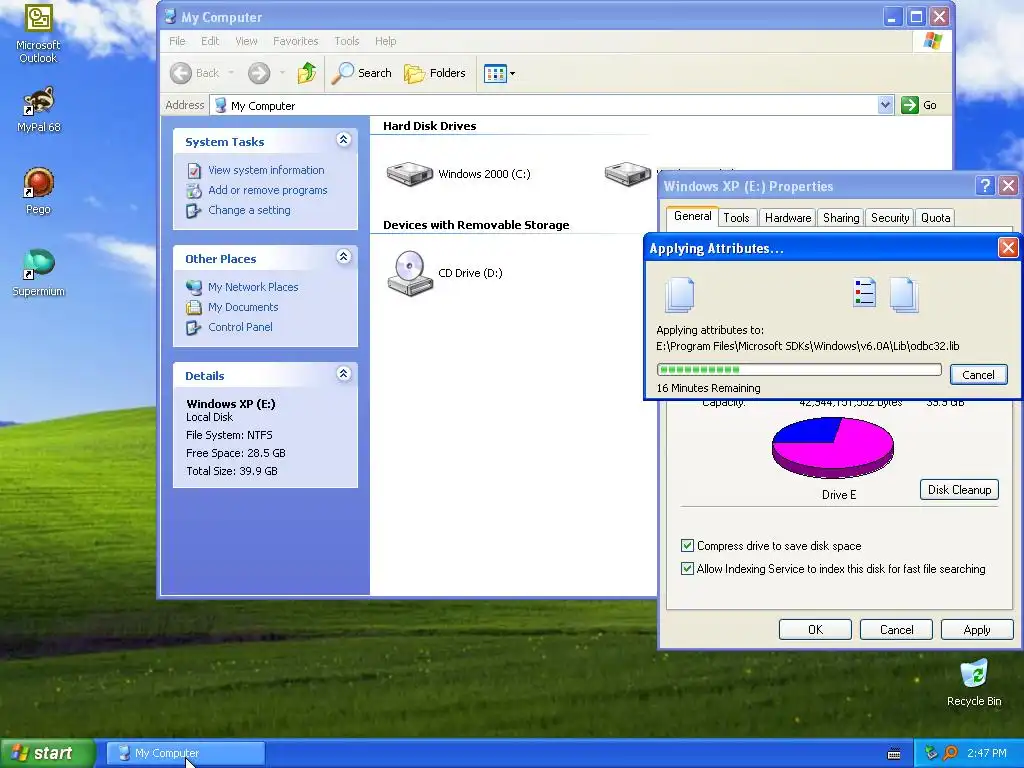Click Change a setting link
Screen dimensions: 1024x768
click(x=249, y=210)
